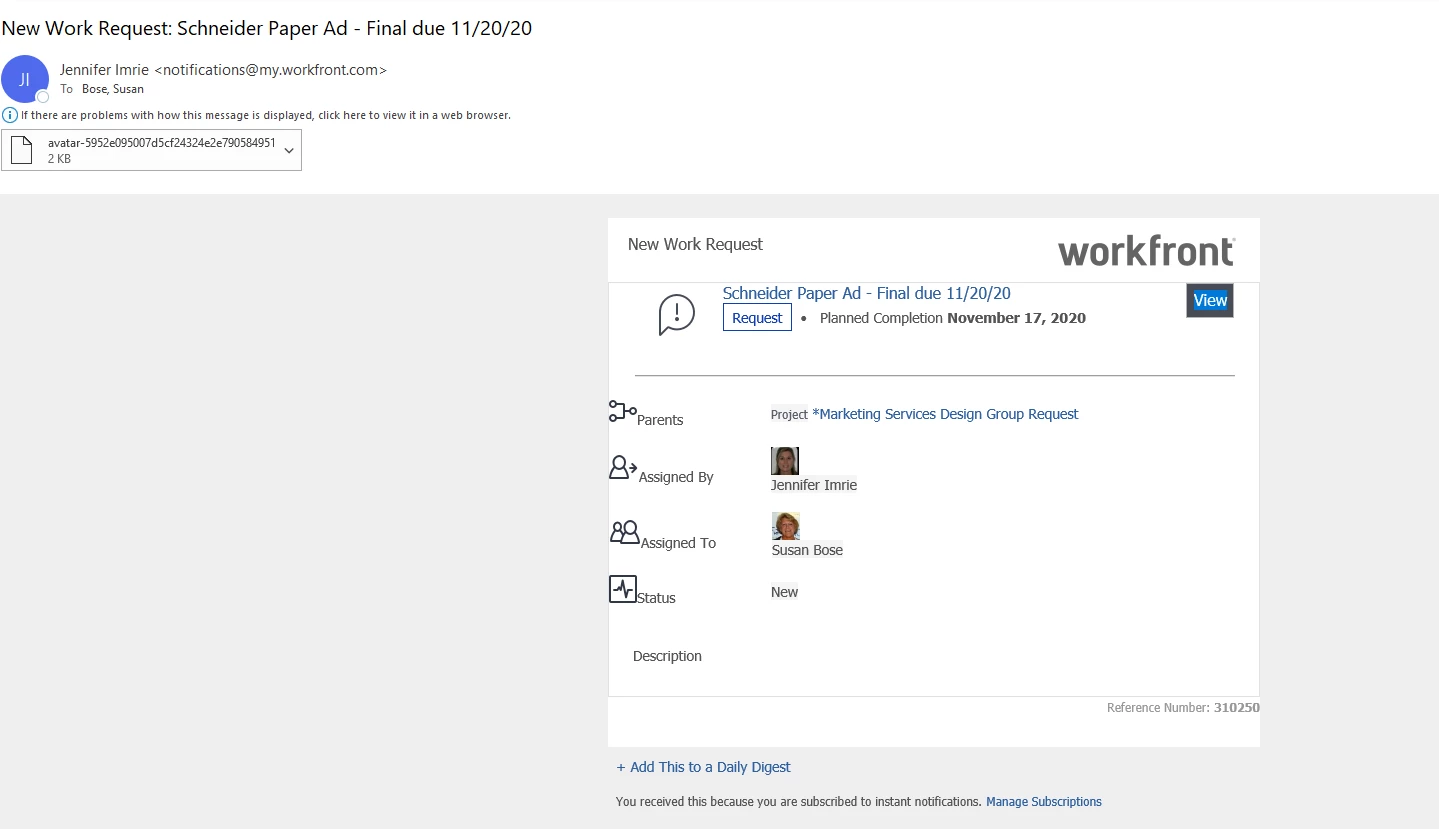Click the sender name Jennifer Imrie in header
This screenshot has height=829, width=1439.
pyautogui.click(x=104, y=70)
